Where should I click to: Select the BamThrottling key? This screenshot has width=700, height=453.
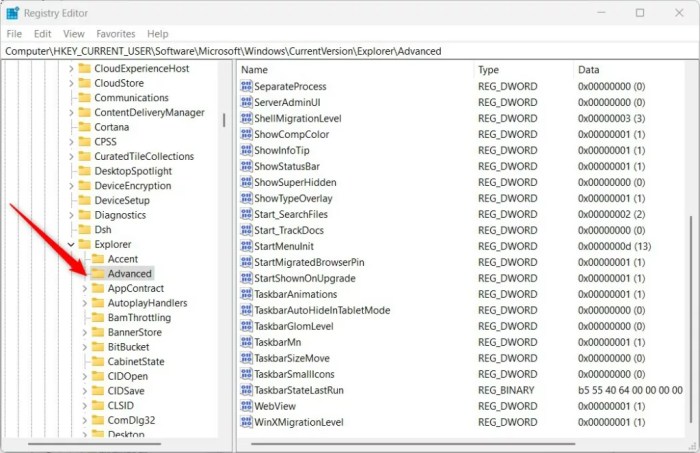pyautogui.click(x=139, y=318)
